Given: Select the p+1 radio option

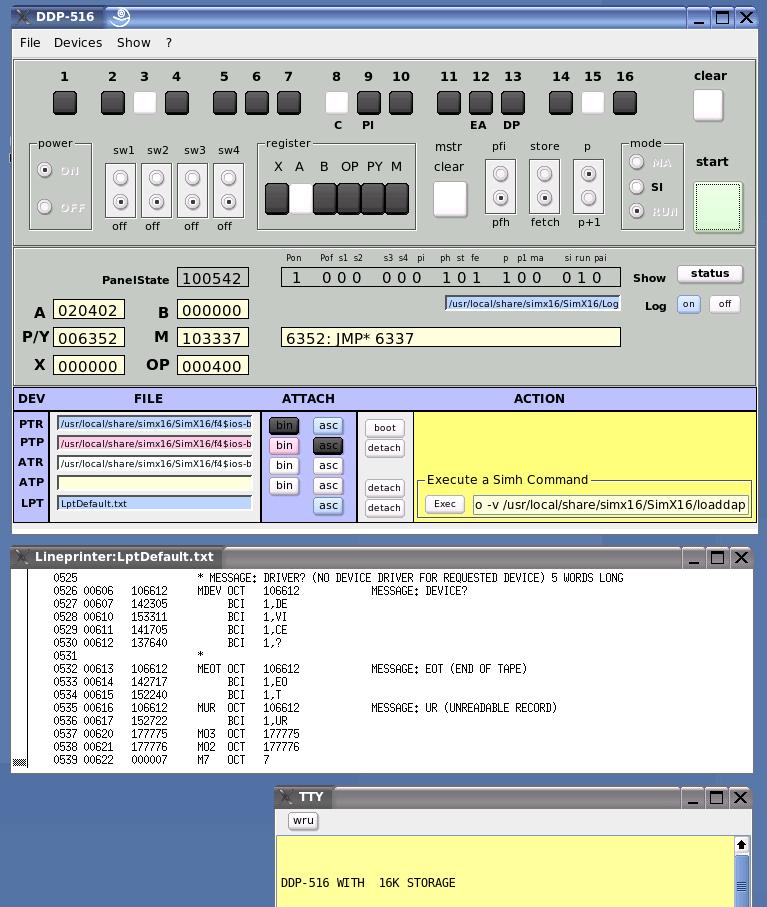Looking at the screenshot, I should coord(588,198).
